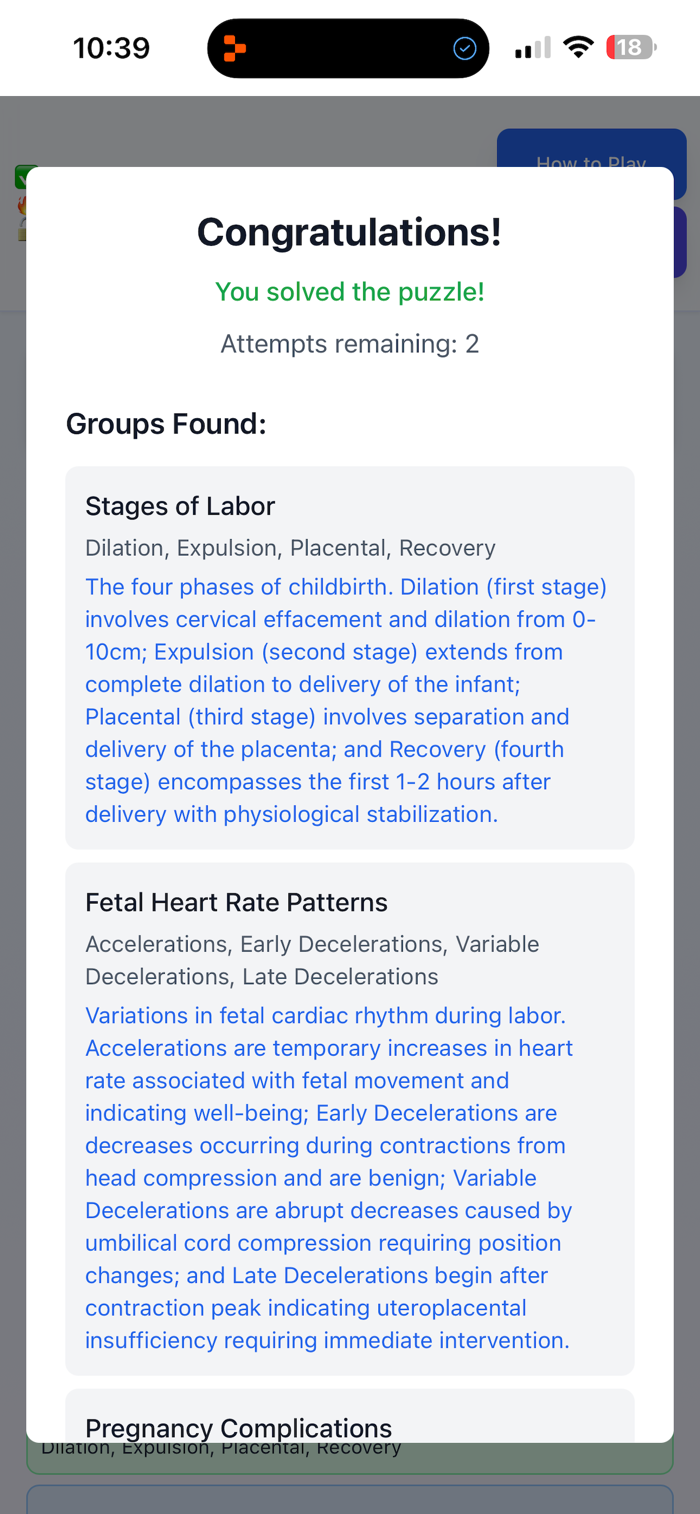Tap the blue Stages of Labor explanation text
Image resolution: width=700 pixels, height=1514 pixels.
[x=345, y=700]
